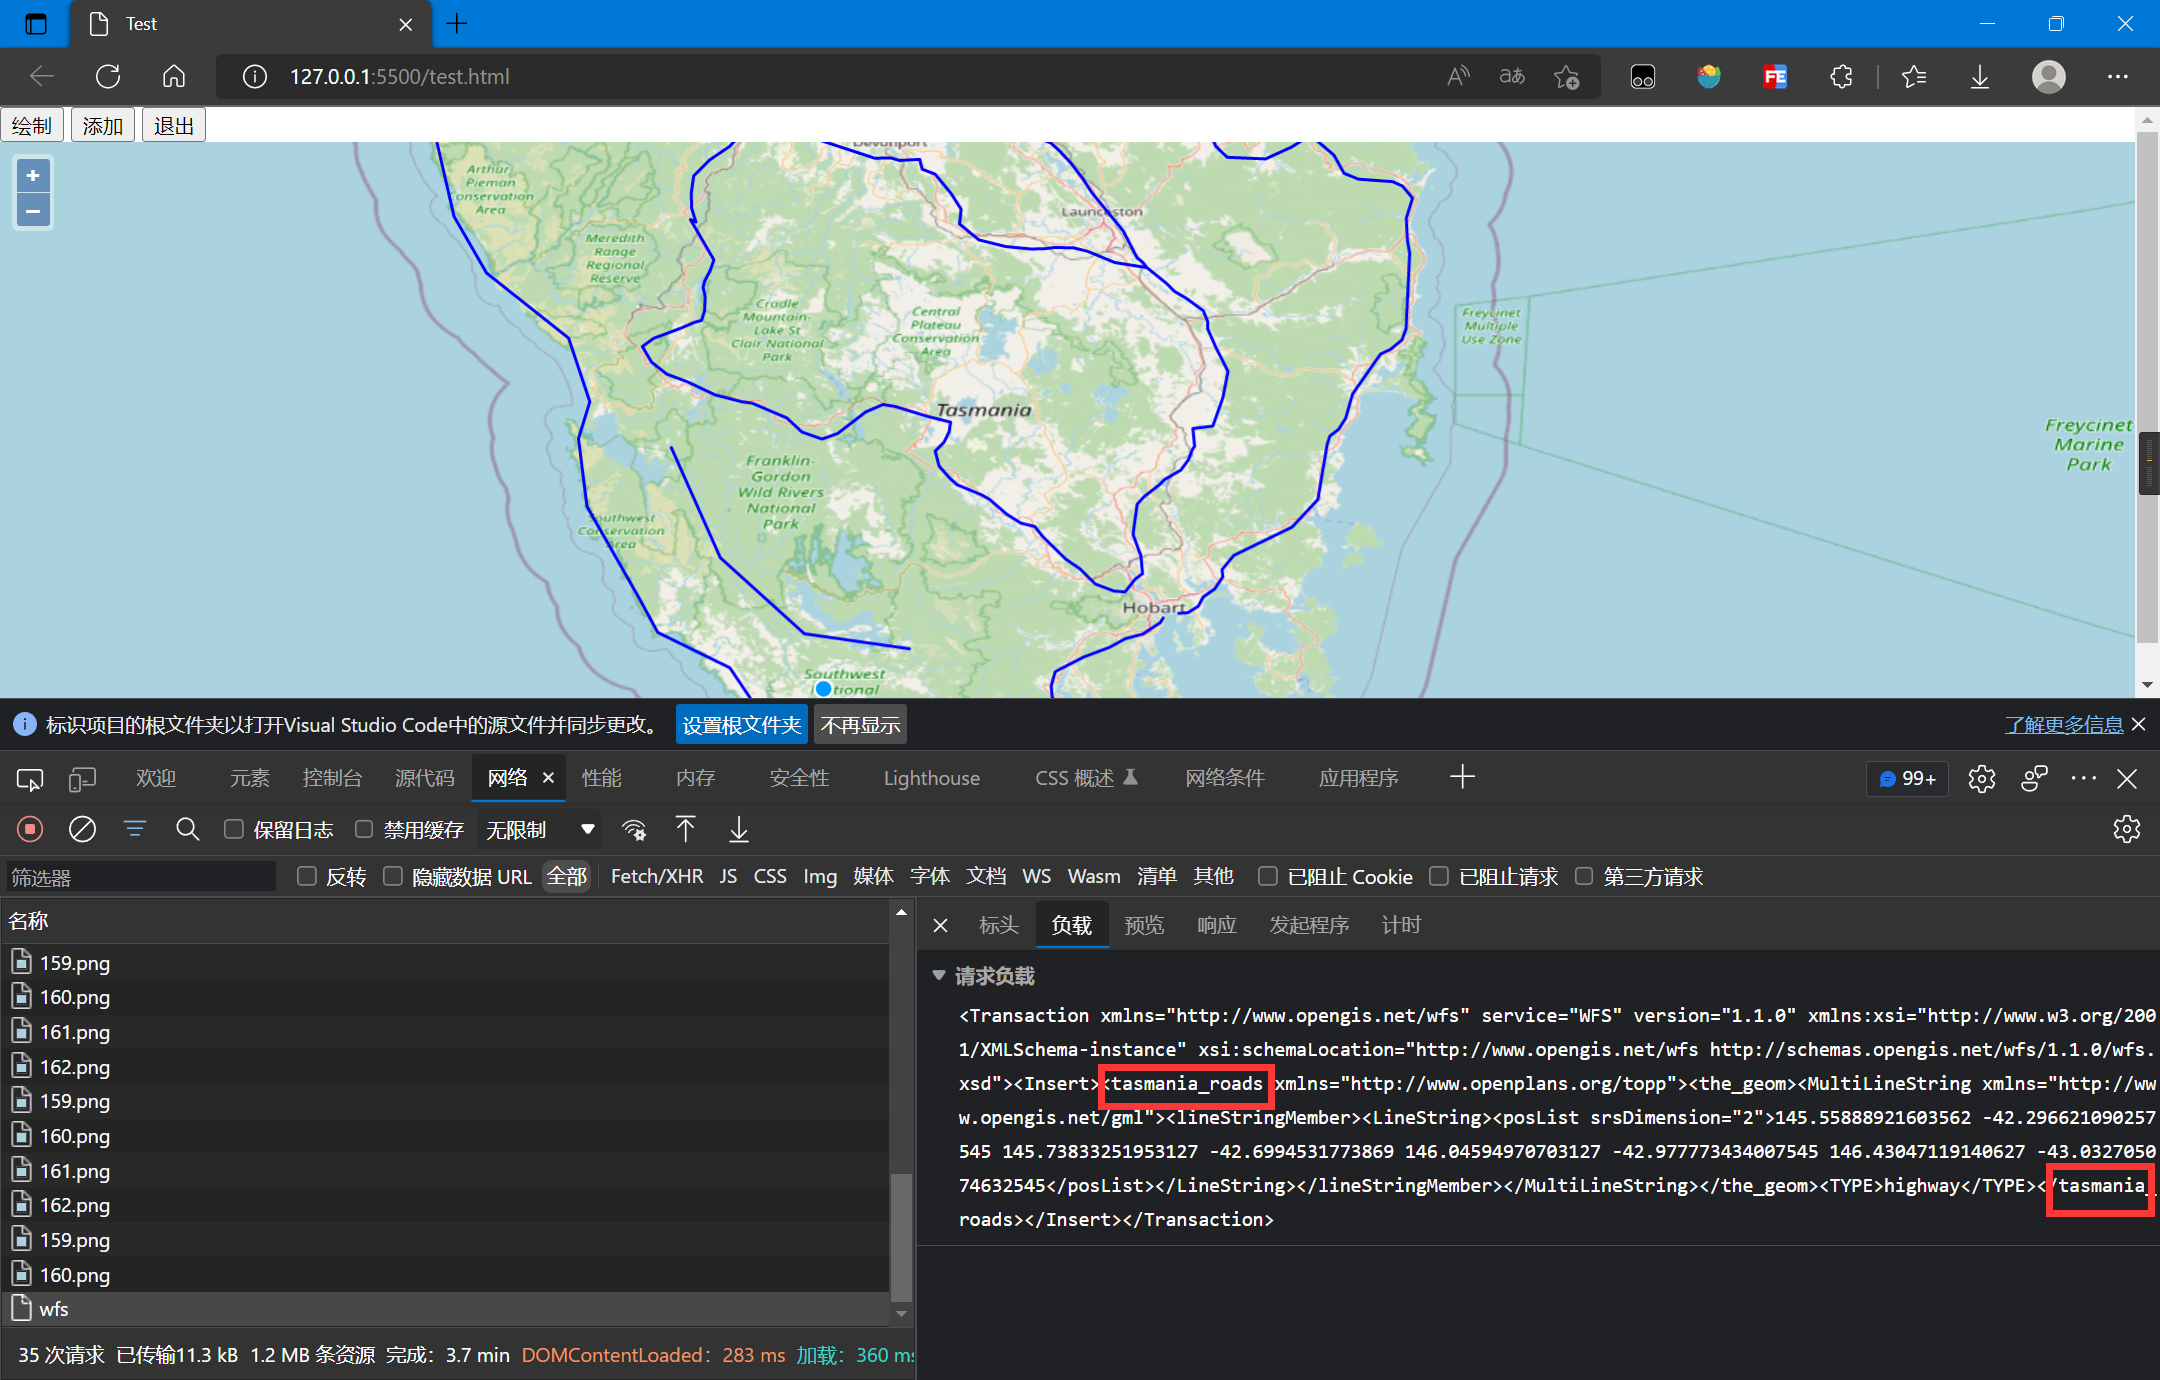Open DevTools settings gear
The height and width of the screenshot is (1380, 2160).
[1982, 779]
